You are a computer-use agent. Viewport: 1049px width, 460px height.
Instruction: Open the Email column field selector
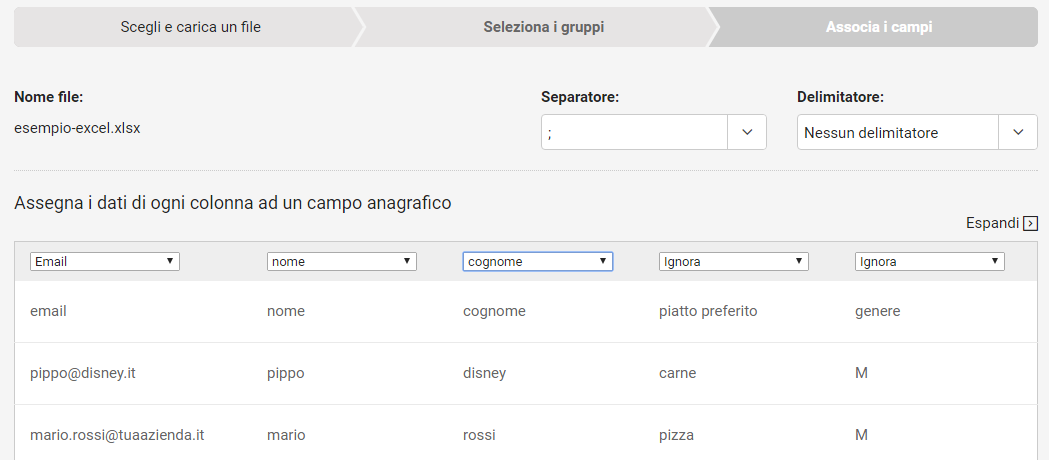105,261
